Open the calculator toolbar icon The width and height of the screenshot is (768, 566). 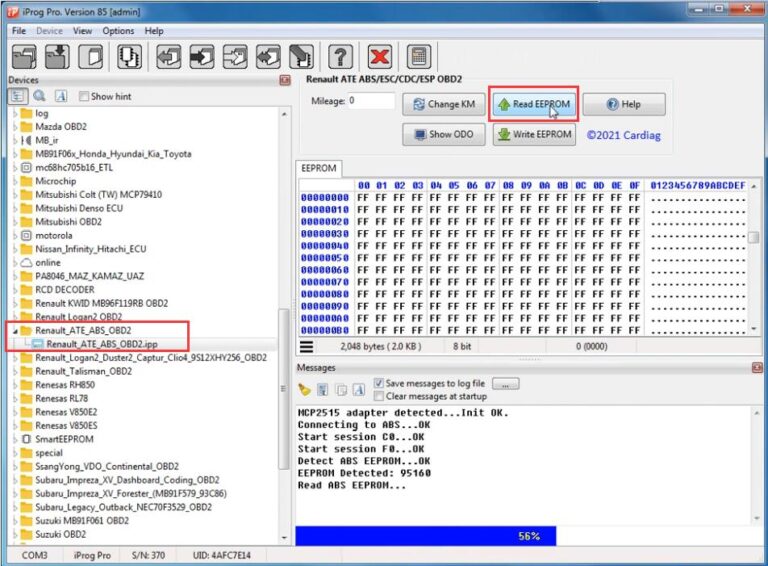419,56
